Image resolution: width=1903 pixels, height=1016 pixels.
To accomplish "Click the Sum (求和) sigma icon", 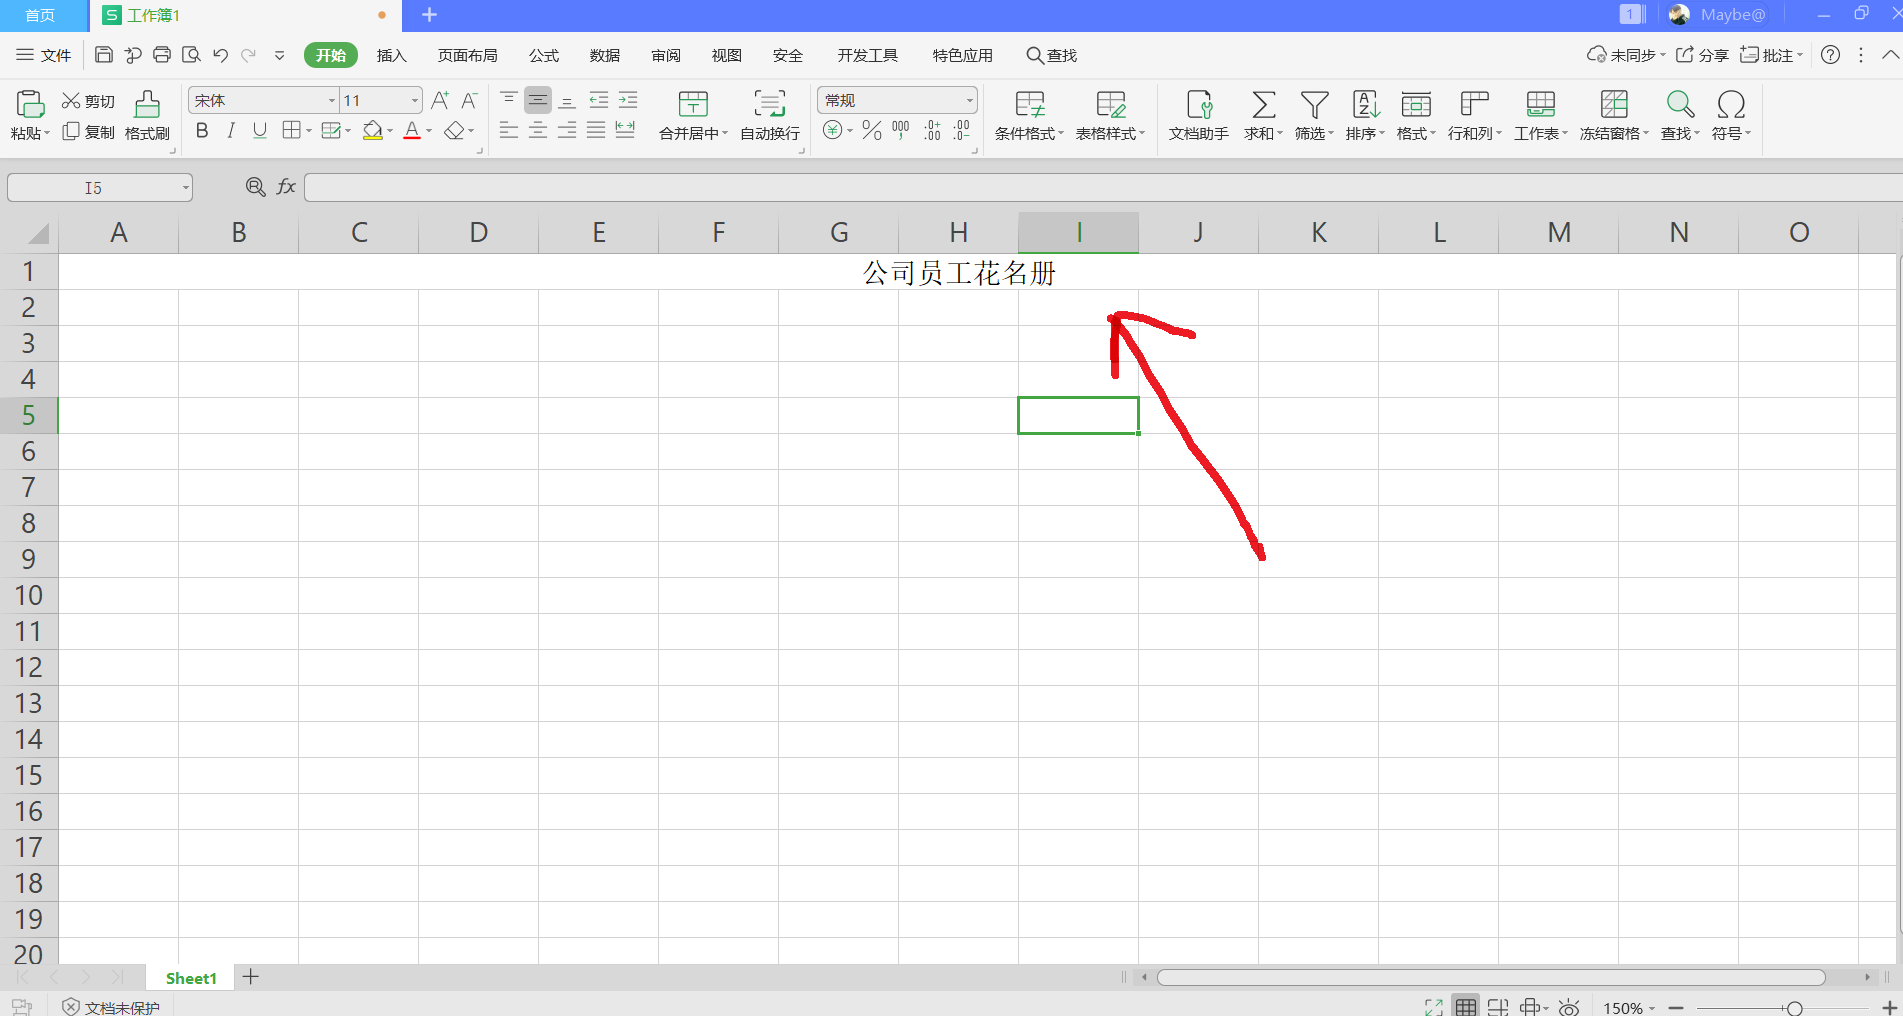I will (1263, 104).
